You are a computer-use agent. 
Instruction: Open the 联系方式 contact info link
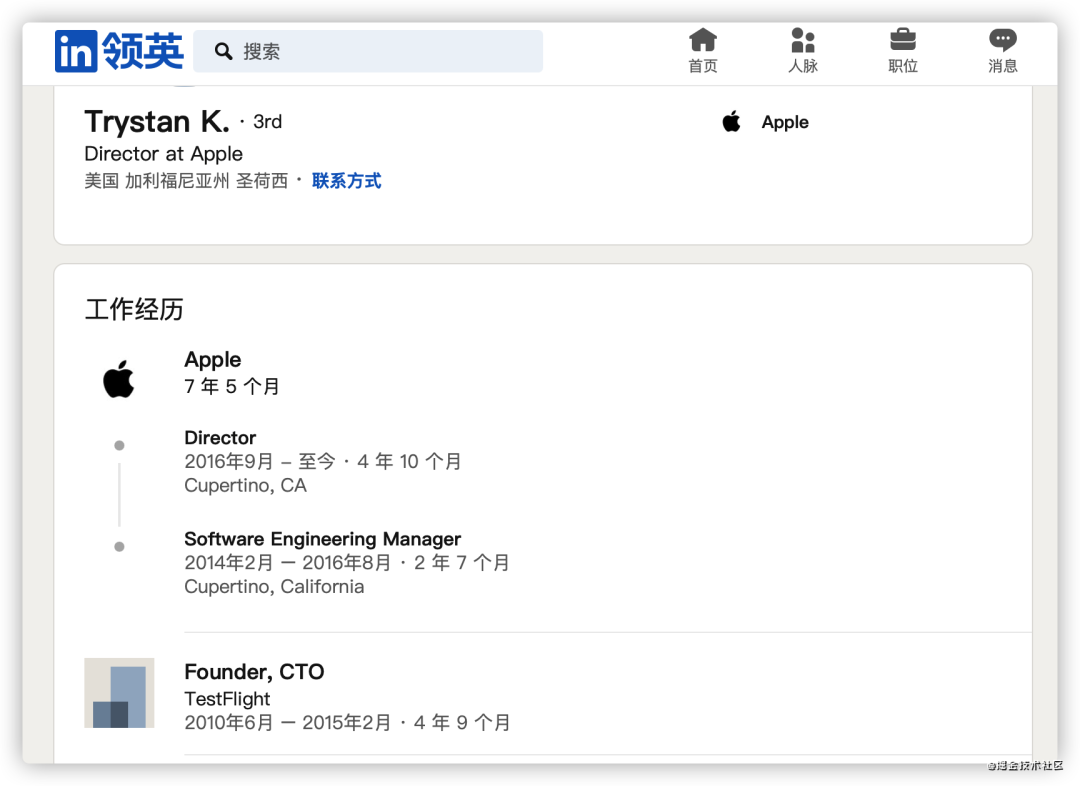(x=346, y=180)
